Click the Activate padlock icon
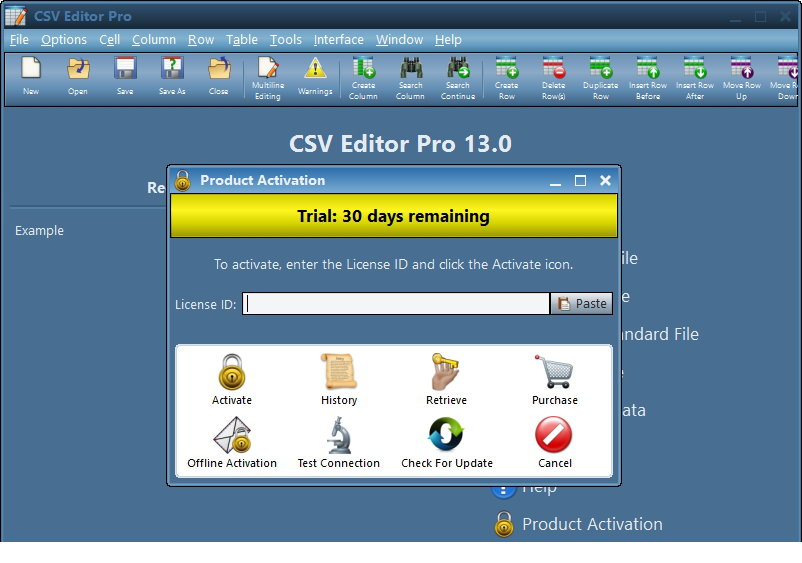 (232, 379)
